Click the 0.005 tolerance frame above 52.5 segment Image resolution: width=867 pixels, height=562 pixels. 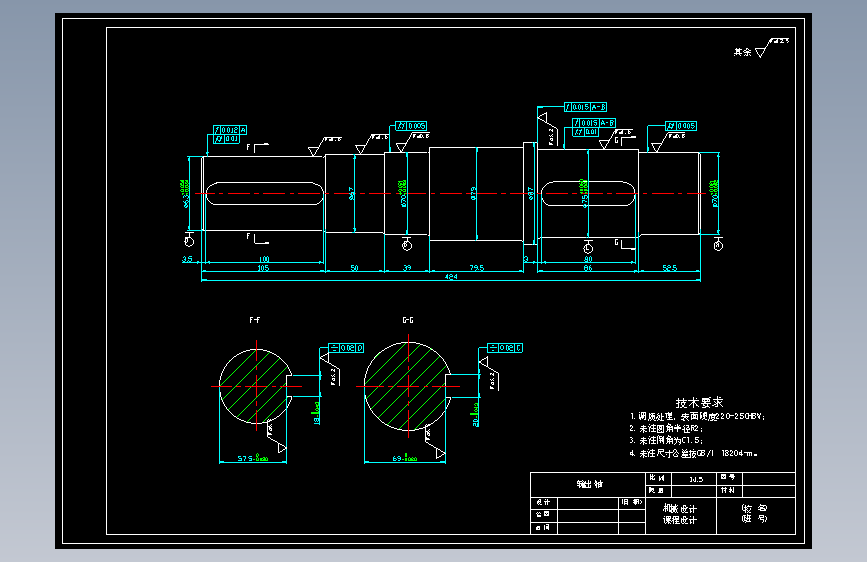pos(681,126)
